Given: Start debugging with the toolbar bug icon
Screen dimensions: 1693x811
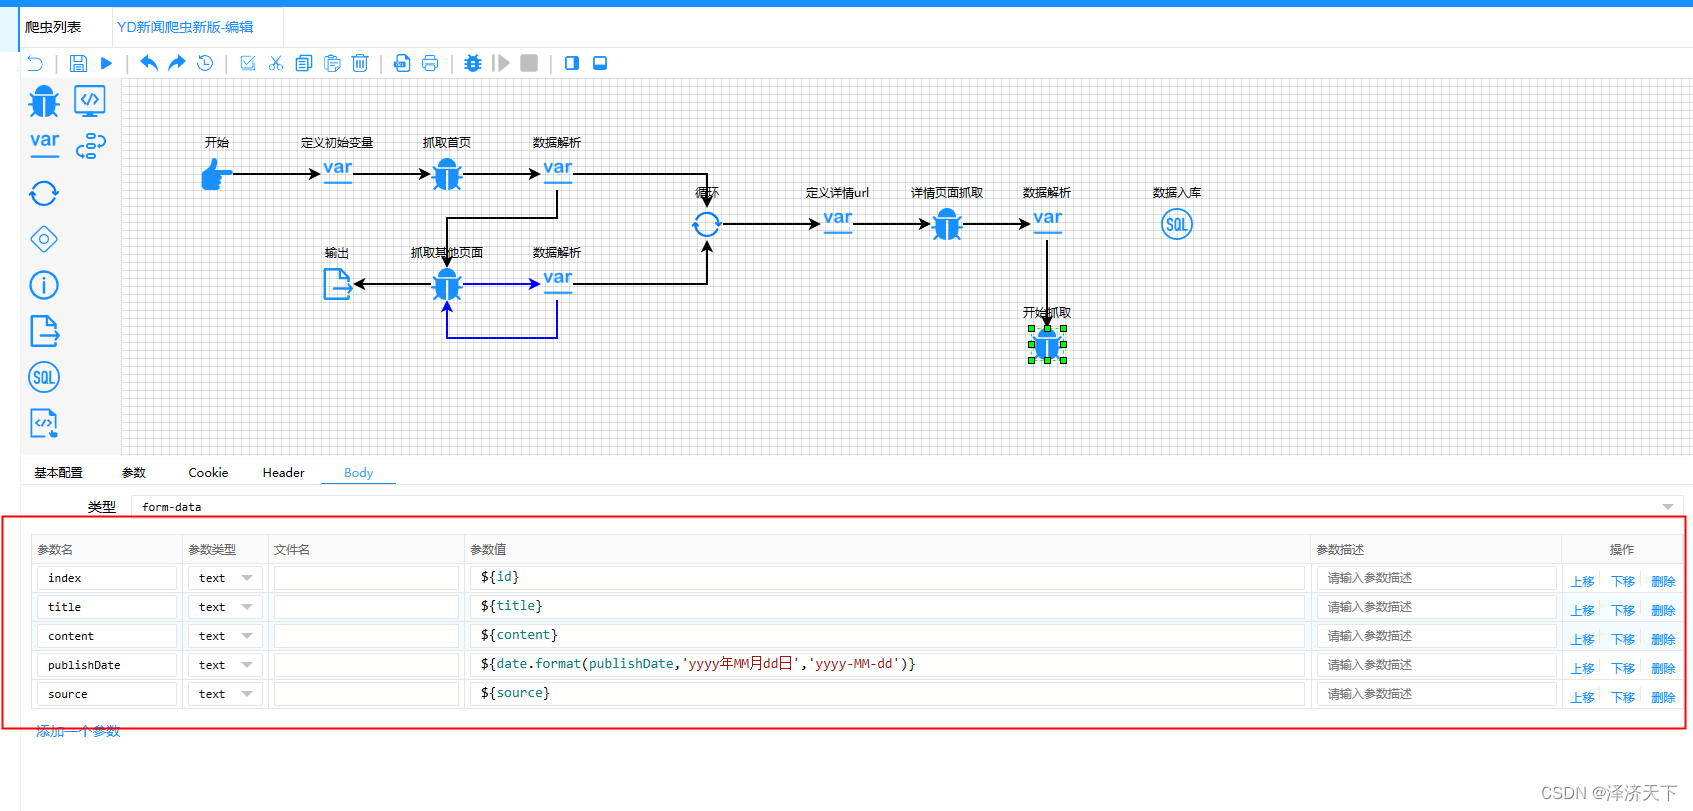Looking at the screenshot, I should point(473,63).
